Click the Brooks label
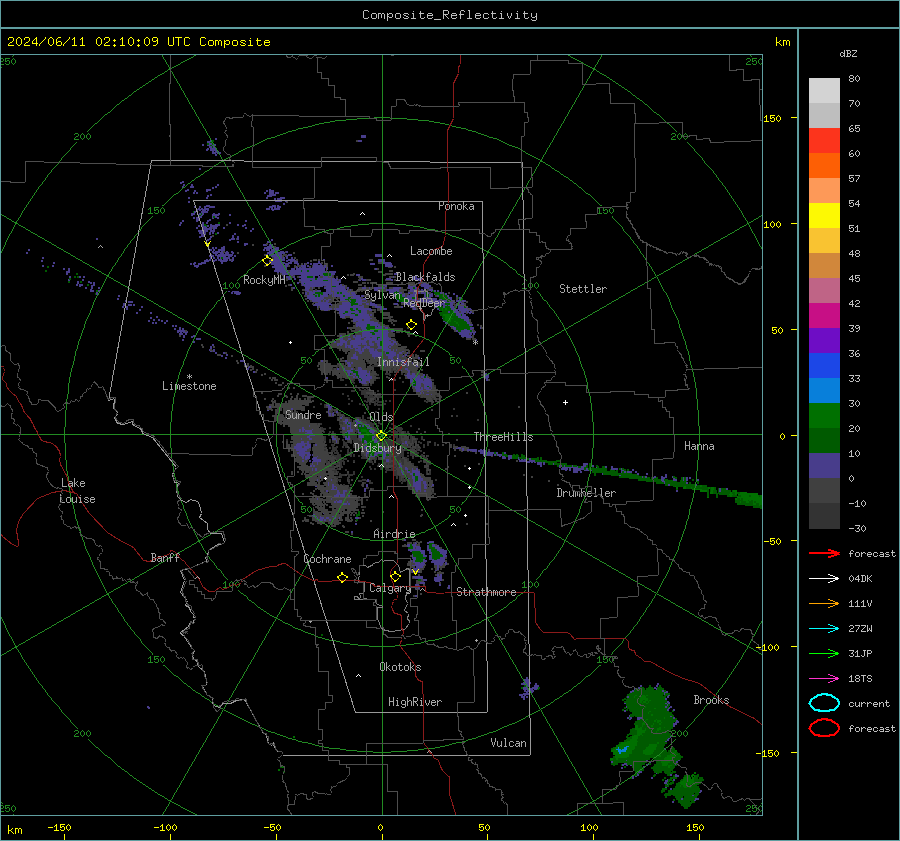This screenshot has width=900, height=841. 711,700
